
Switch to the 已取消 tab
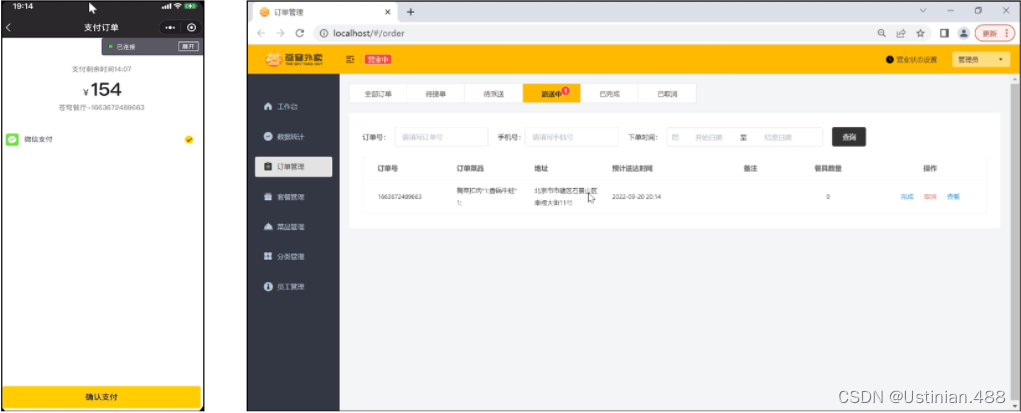coord(667,94)
